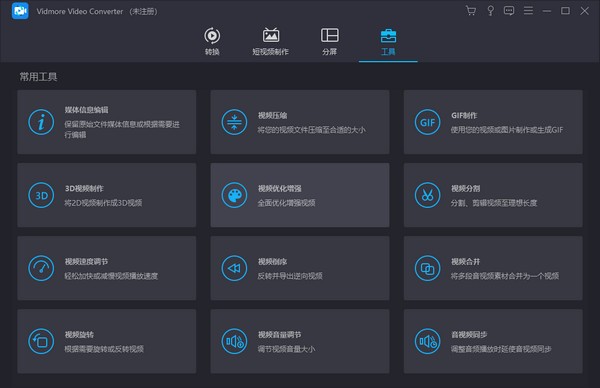Click the GIF maker icon
Screen dimensions: 600x388
click(427, 122)
